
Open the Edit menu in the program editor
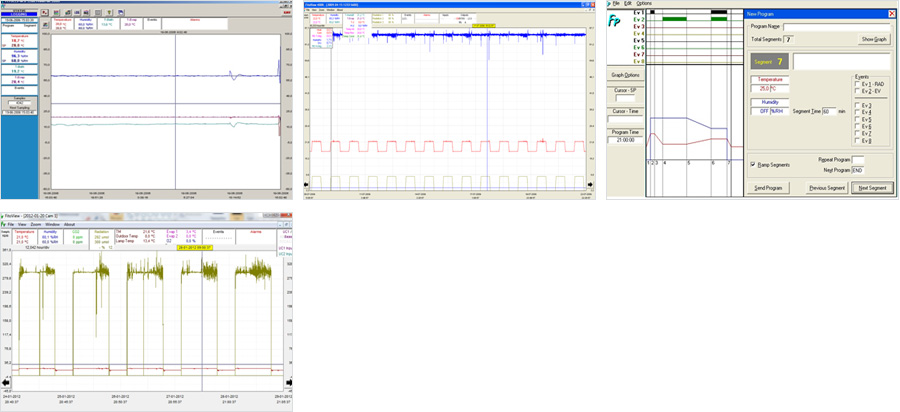pyautogui.click(x=627, y=3)
